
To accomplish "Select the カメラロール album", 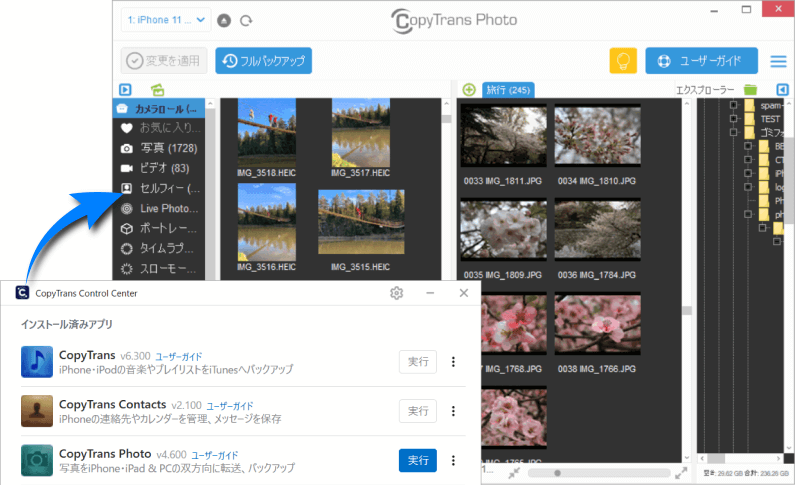I will (159, 108).
